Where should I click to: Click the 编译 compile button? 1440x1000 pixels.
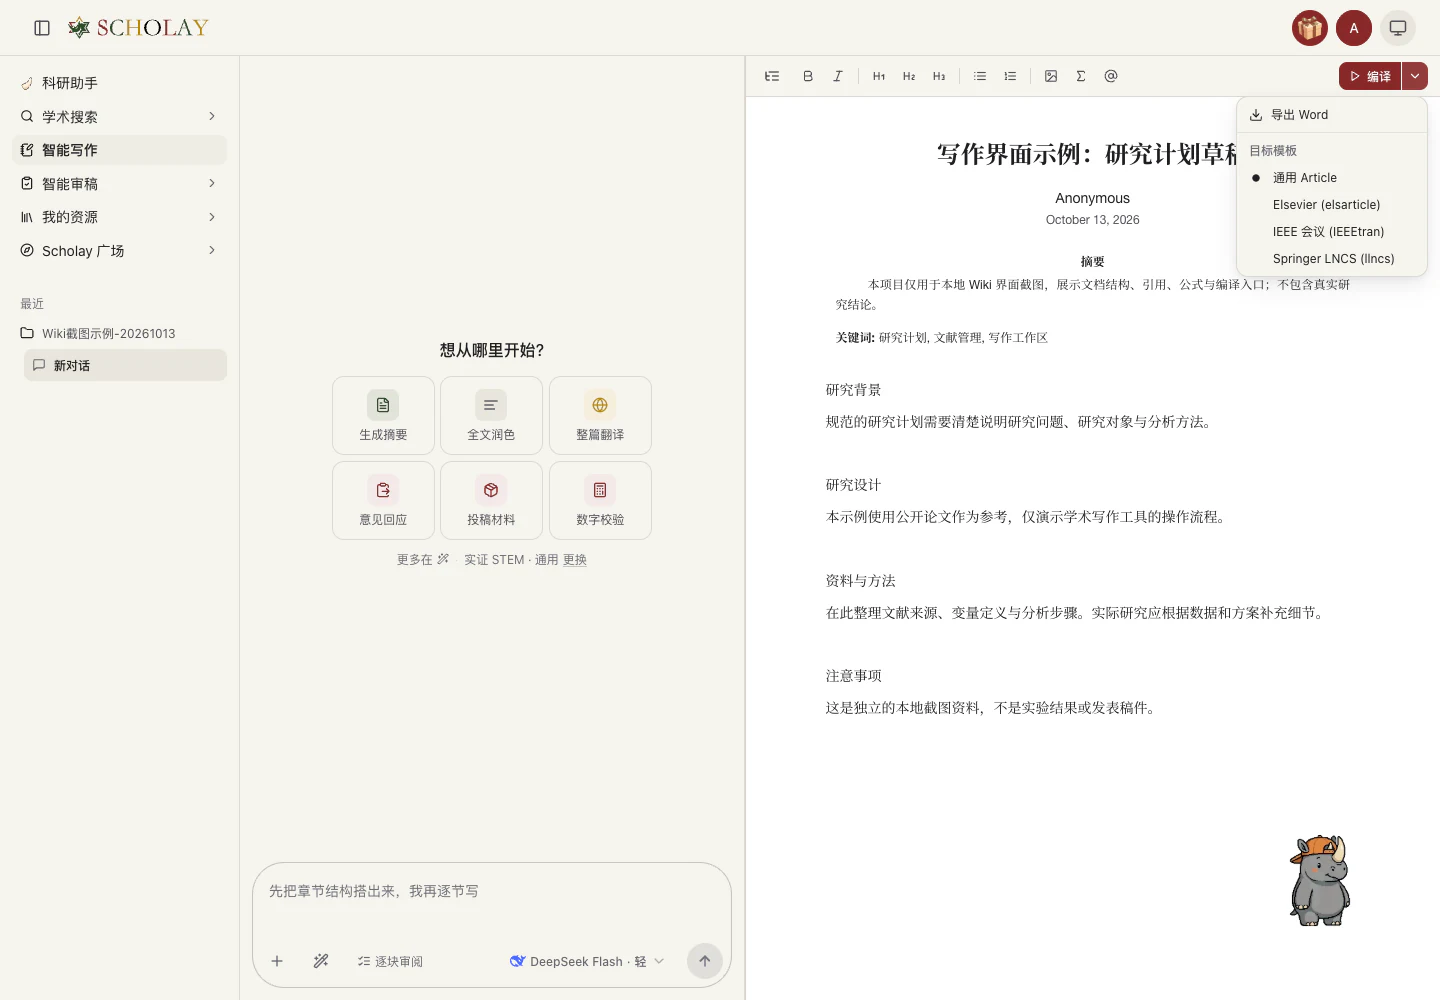[x=1370, y=76]
